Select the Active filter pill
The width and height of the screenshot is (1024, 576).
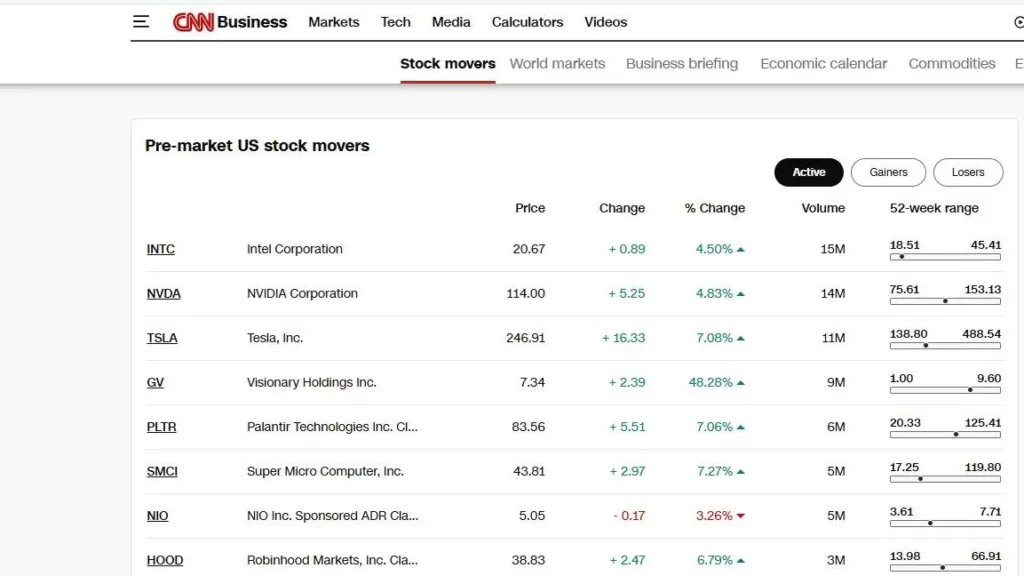click(x=808, y=172)
